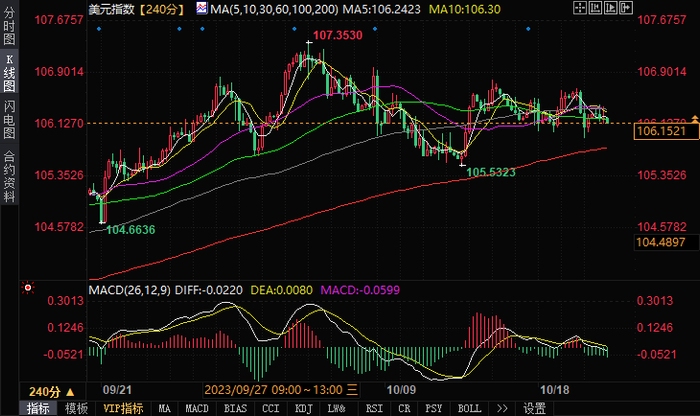Click the chart playback arrow icon
700x416 pixels.
click(610, 8)
